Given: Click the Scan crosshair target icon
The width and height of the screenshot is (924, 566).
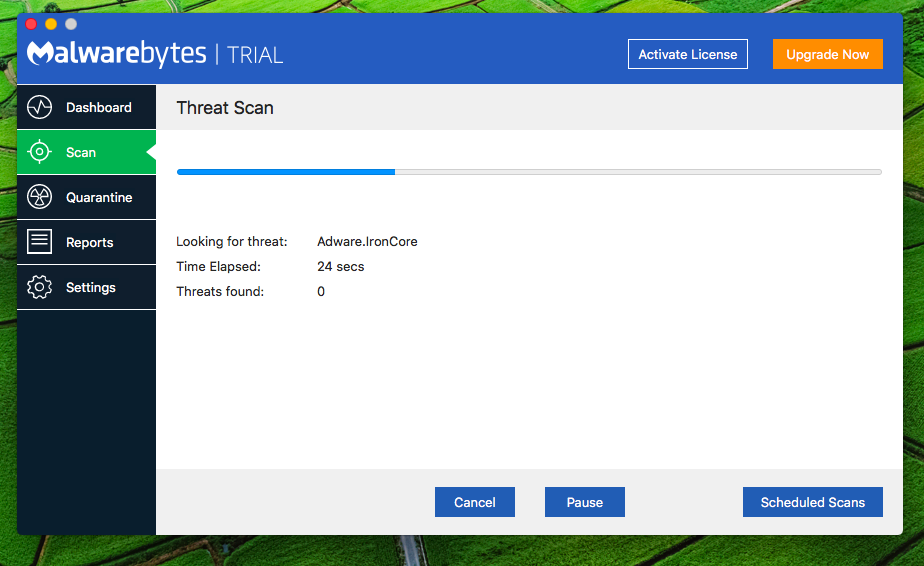Looking at the screenshot, I should pos(39,152).
